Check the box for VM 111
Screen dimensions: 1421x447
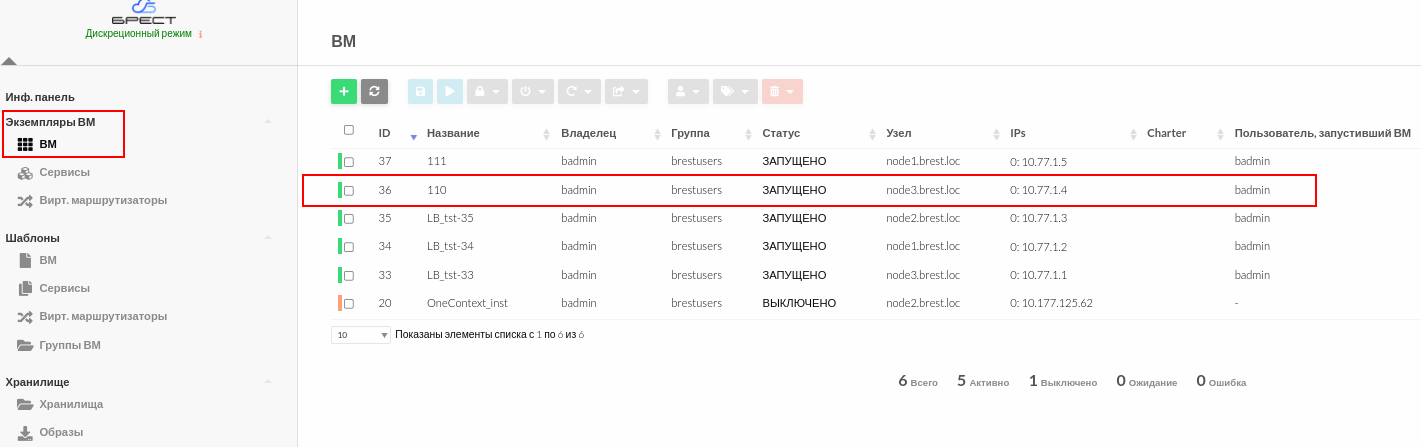pos(349,162)
